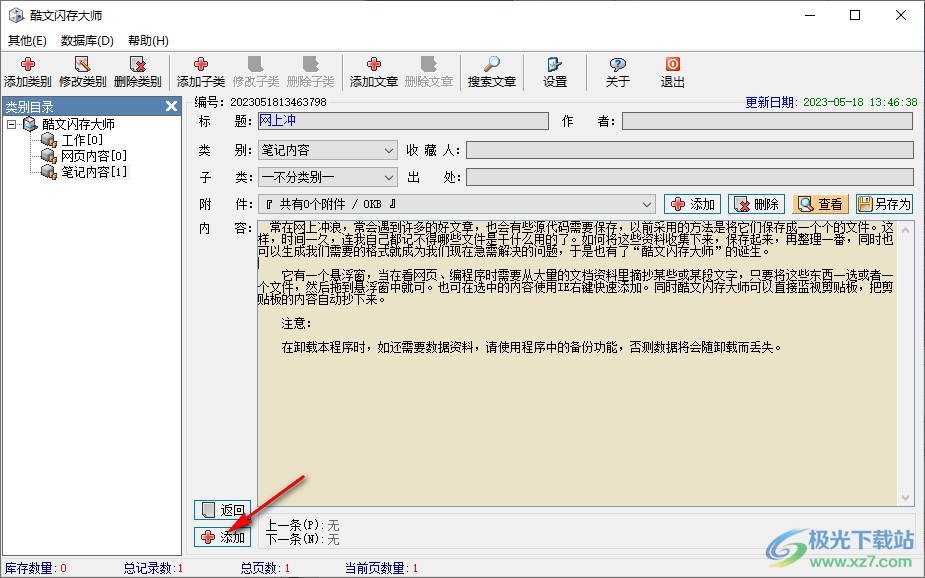
Task: Click the attachment 删除 button
Action: tap(756, 205)
